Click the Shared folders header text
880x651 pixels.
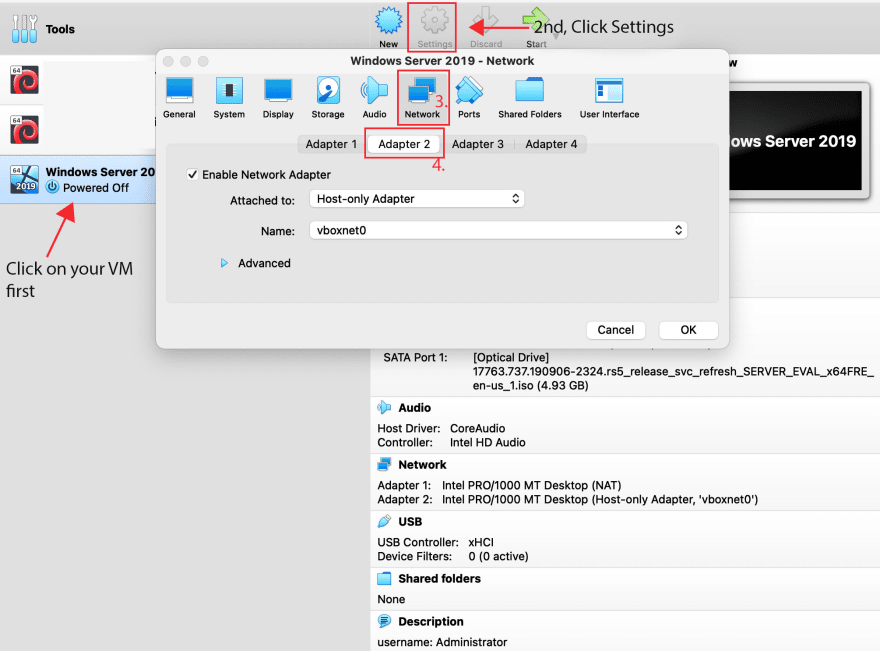439,579
